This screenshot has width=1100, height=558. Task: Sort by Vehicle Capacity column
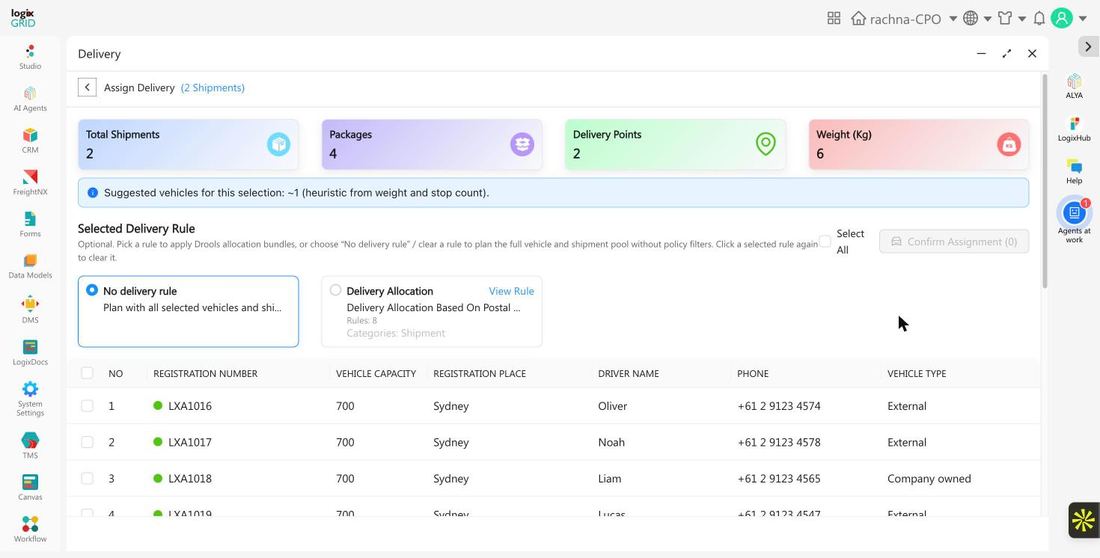(376, 373)
